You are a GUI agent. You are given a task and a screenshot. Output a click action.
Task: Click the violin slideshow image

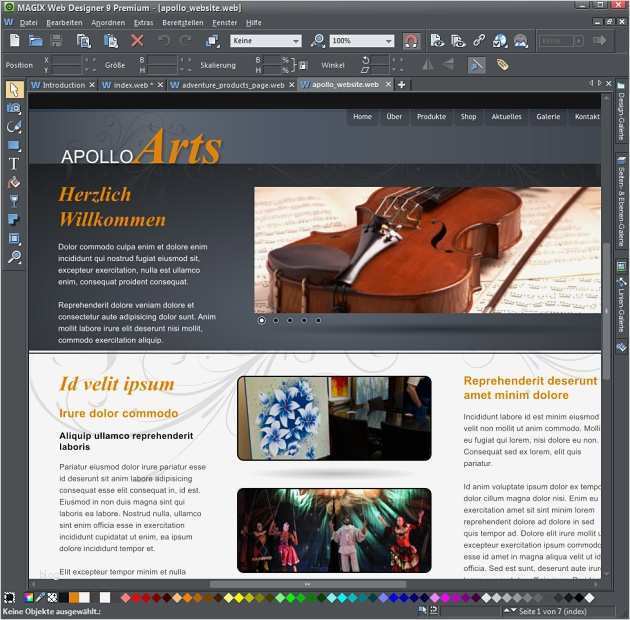coord(428,250)
